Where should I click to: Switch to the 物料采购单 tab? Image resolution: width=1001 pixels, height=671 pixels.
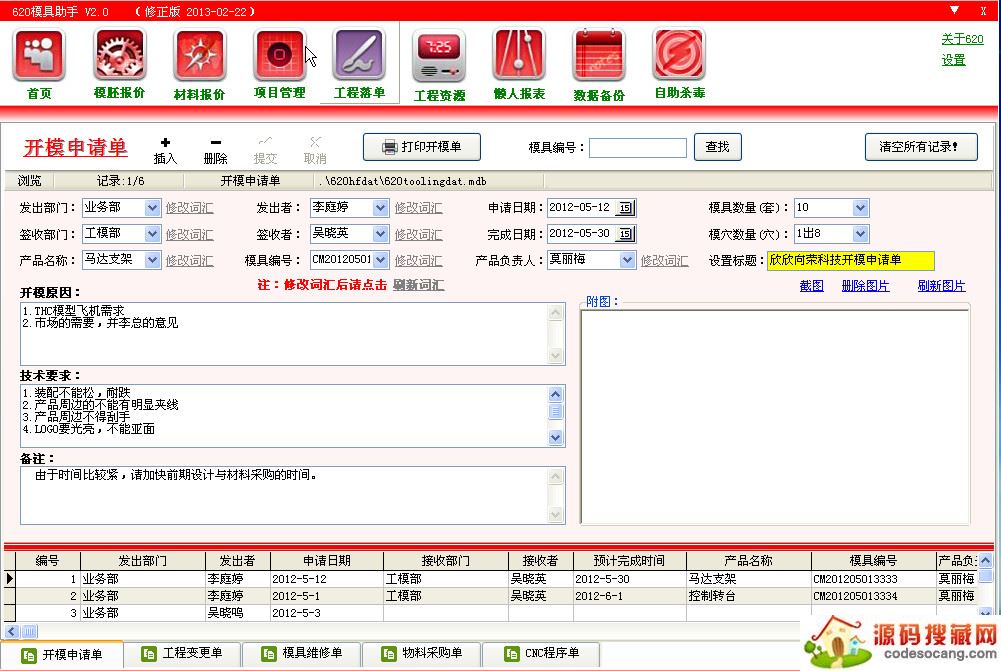pyautogui.click(x=422, y=654)
